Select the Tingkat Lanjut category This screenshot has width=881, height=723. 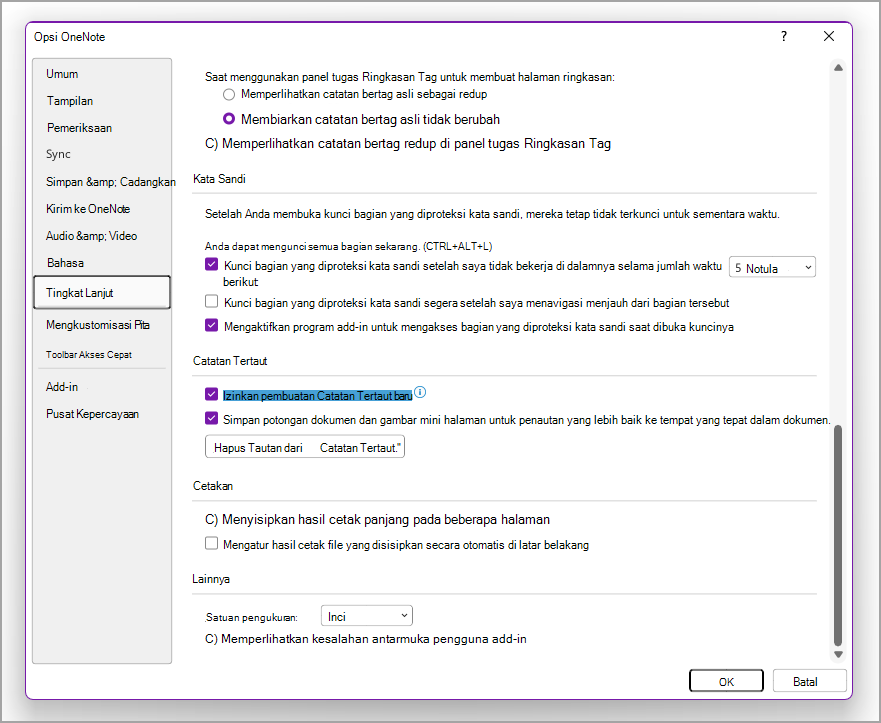pos(102,292)
